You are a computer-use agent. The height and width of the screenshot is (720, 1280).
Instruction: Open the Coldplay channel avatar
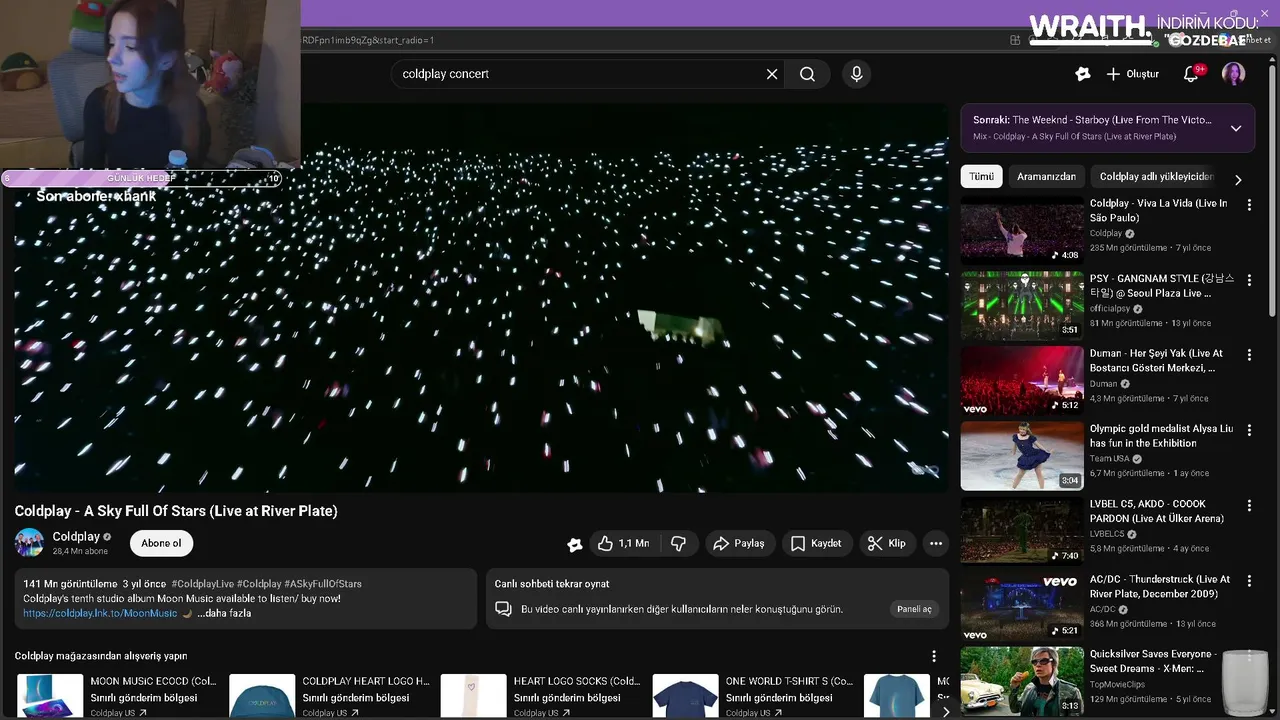tap(29, 542)
